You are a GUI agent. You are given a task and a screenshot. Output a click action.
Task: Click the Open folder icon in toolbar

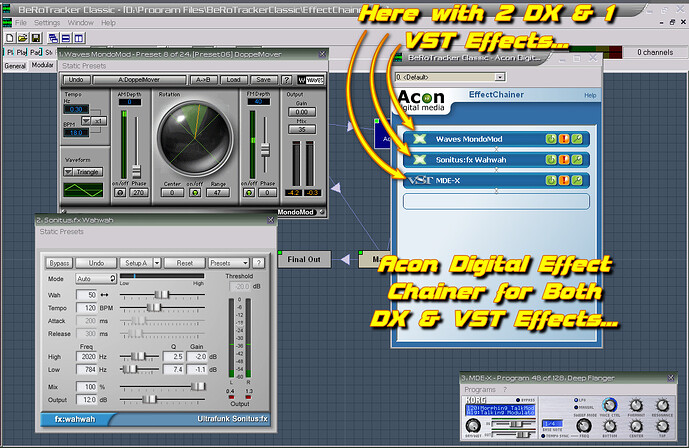point(21,36)
